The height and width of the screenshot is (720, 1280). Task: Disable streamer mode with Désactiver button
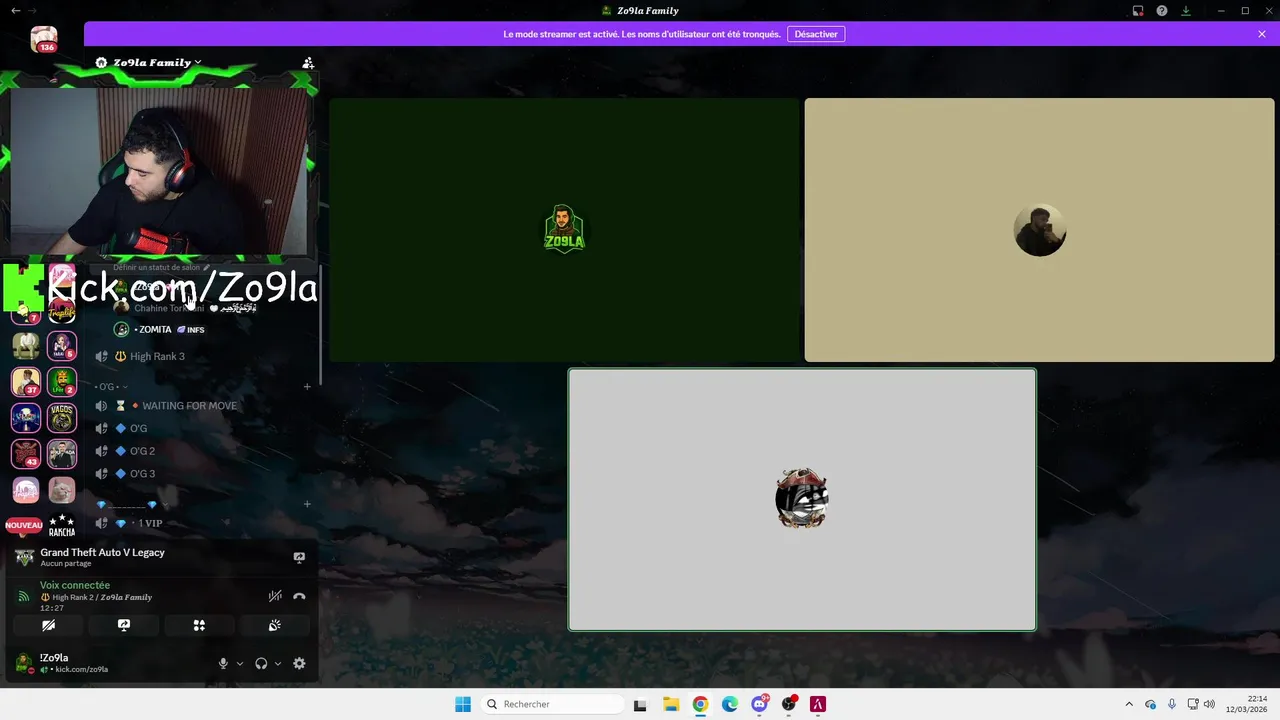pos(816,34)
